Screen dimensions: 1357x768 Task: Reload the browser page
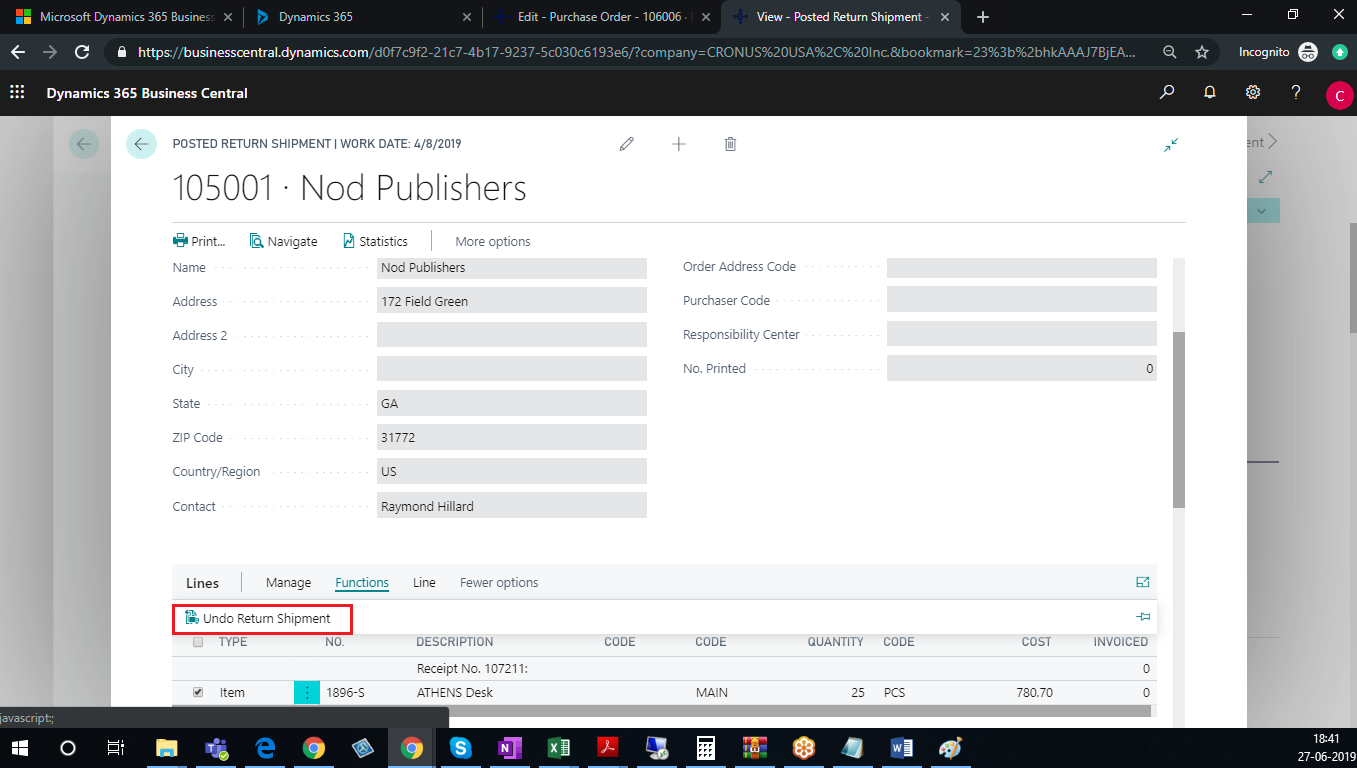(x=83, y=52)
